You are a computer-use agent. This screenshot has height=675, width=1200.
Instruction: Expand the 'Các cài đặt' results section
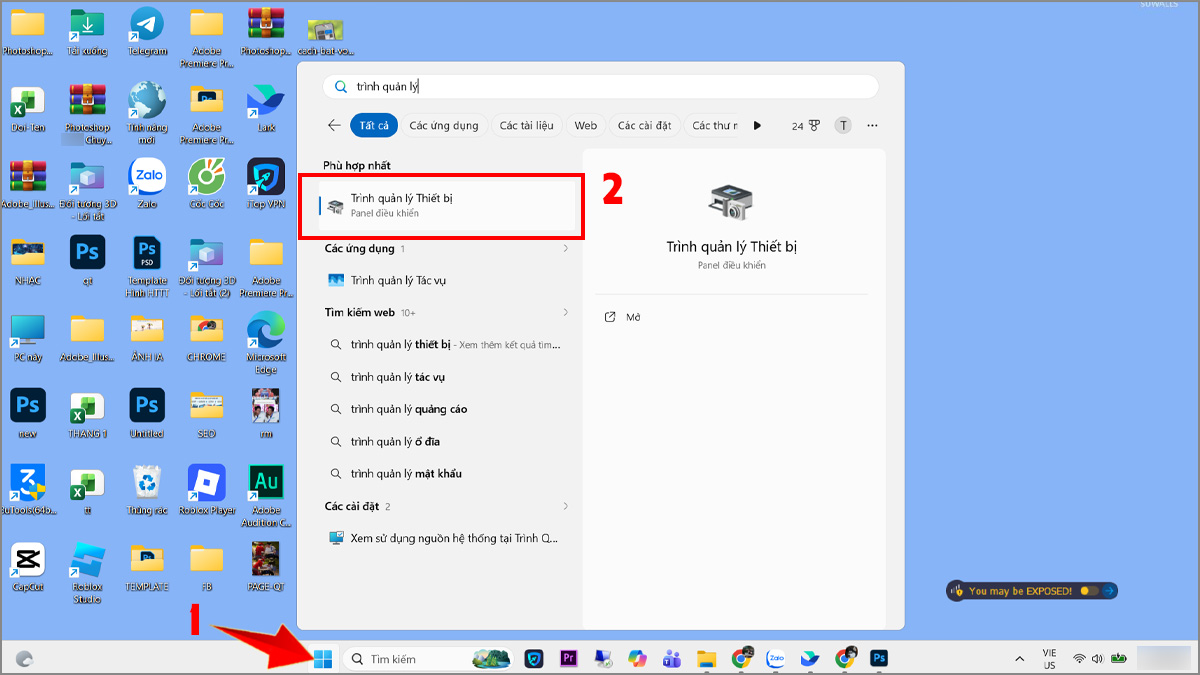(565, 506)
